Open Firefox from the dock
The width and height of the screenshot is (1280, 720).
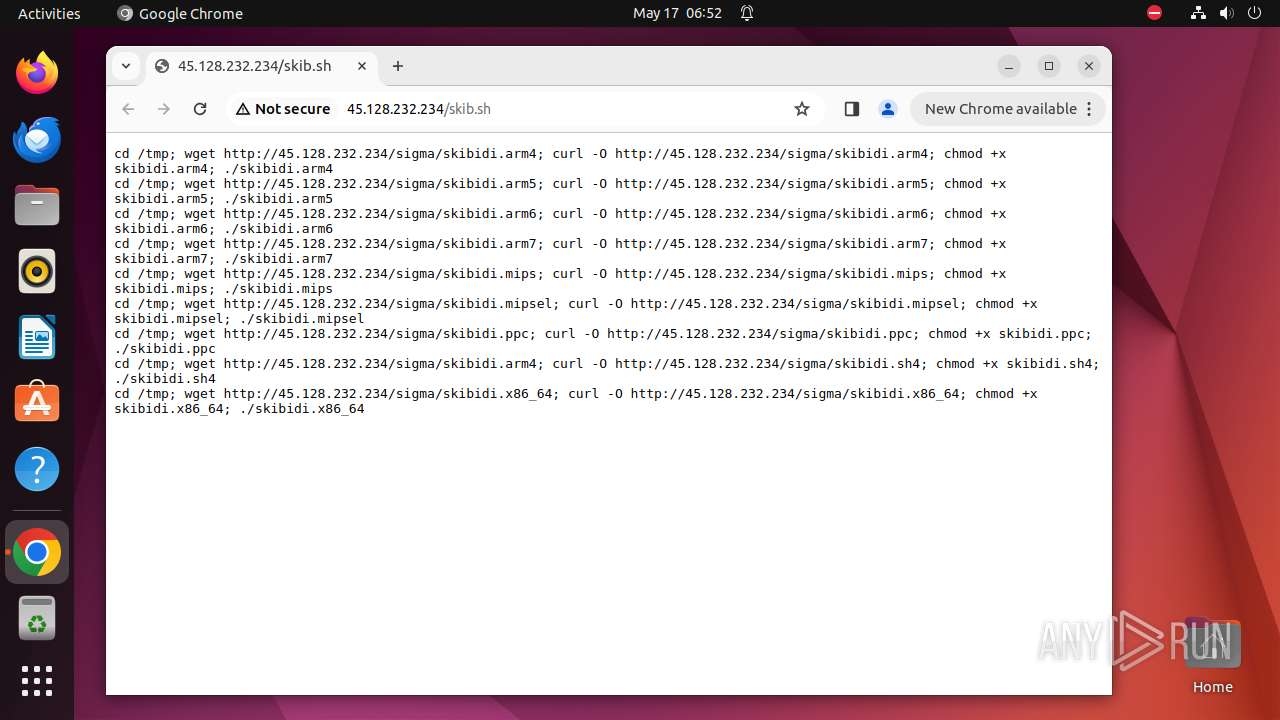point(37,73)
